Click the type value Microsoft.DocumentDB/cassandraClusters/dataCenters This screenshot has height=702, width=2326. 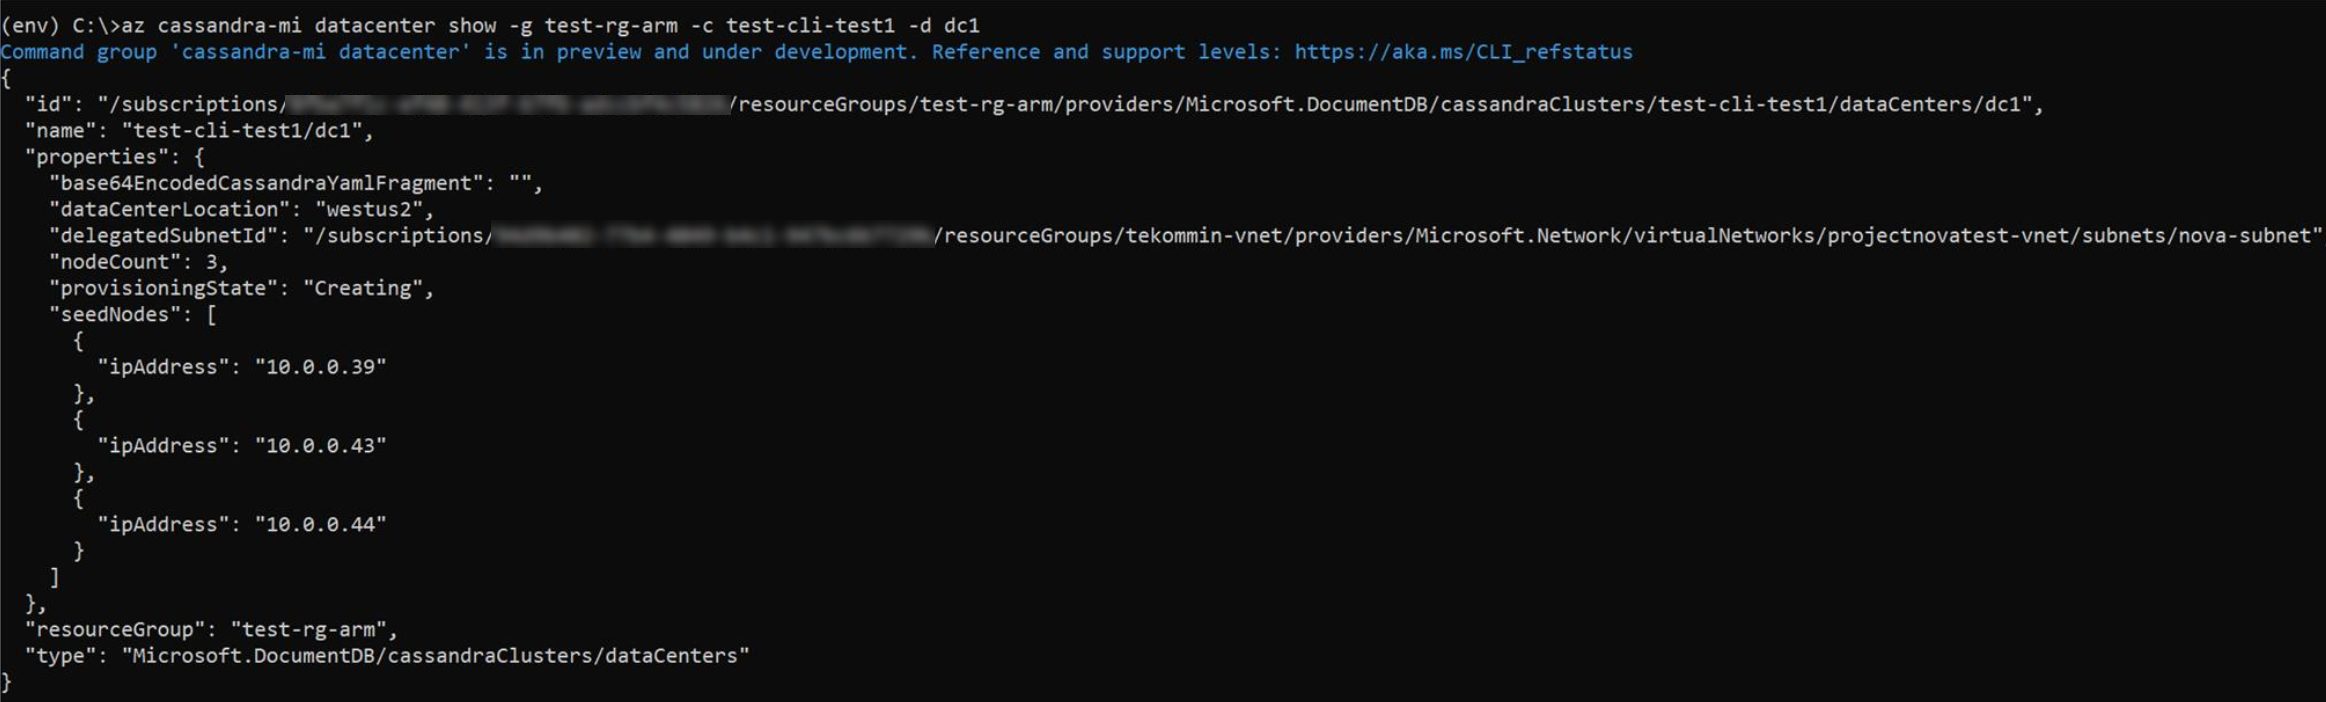click(x=435, y=656)
